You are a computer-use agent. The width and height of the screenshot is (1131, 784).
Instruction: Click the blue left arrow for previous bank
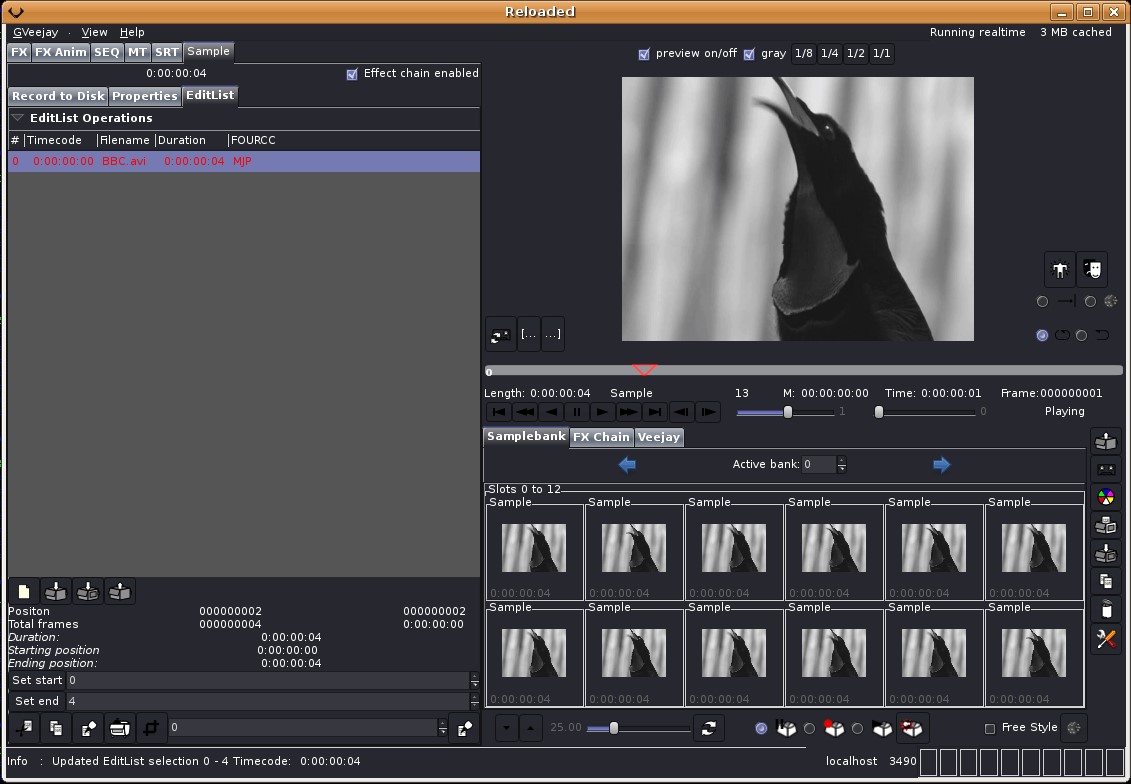coord(627,464)
